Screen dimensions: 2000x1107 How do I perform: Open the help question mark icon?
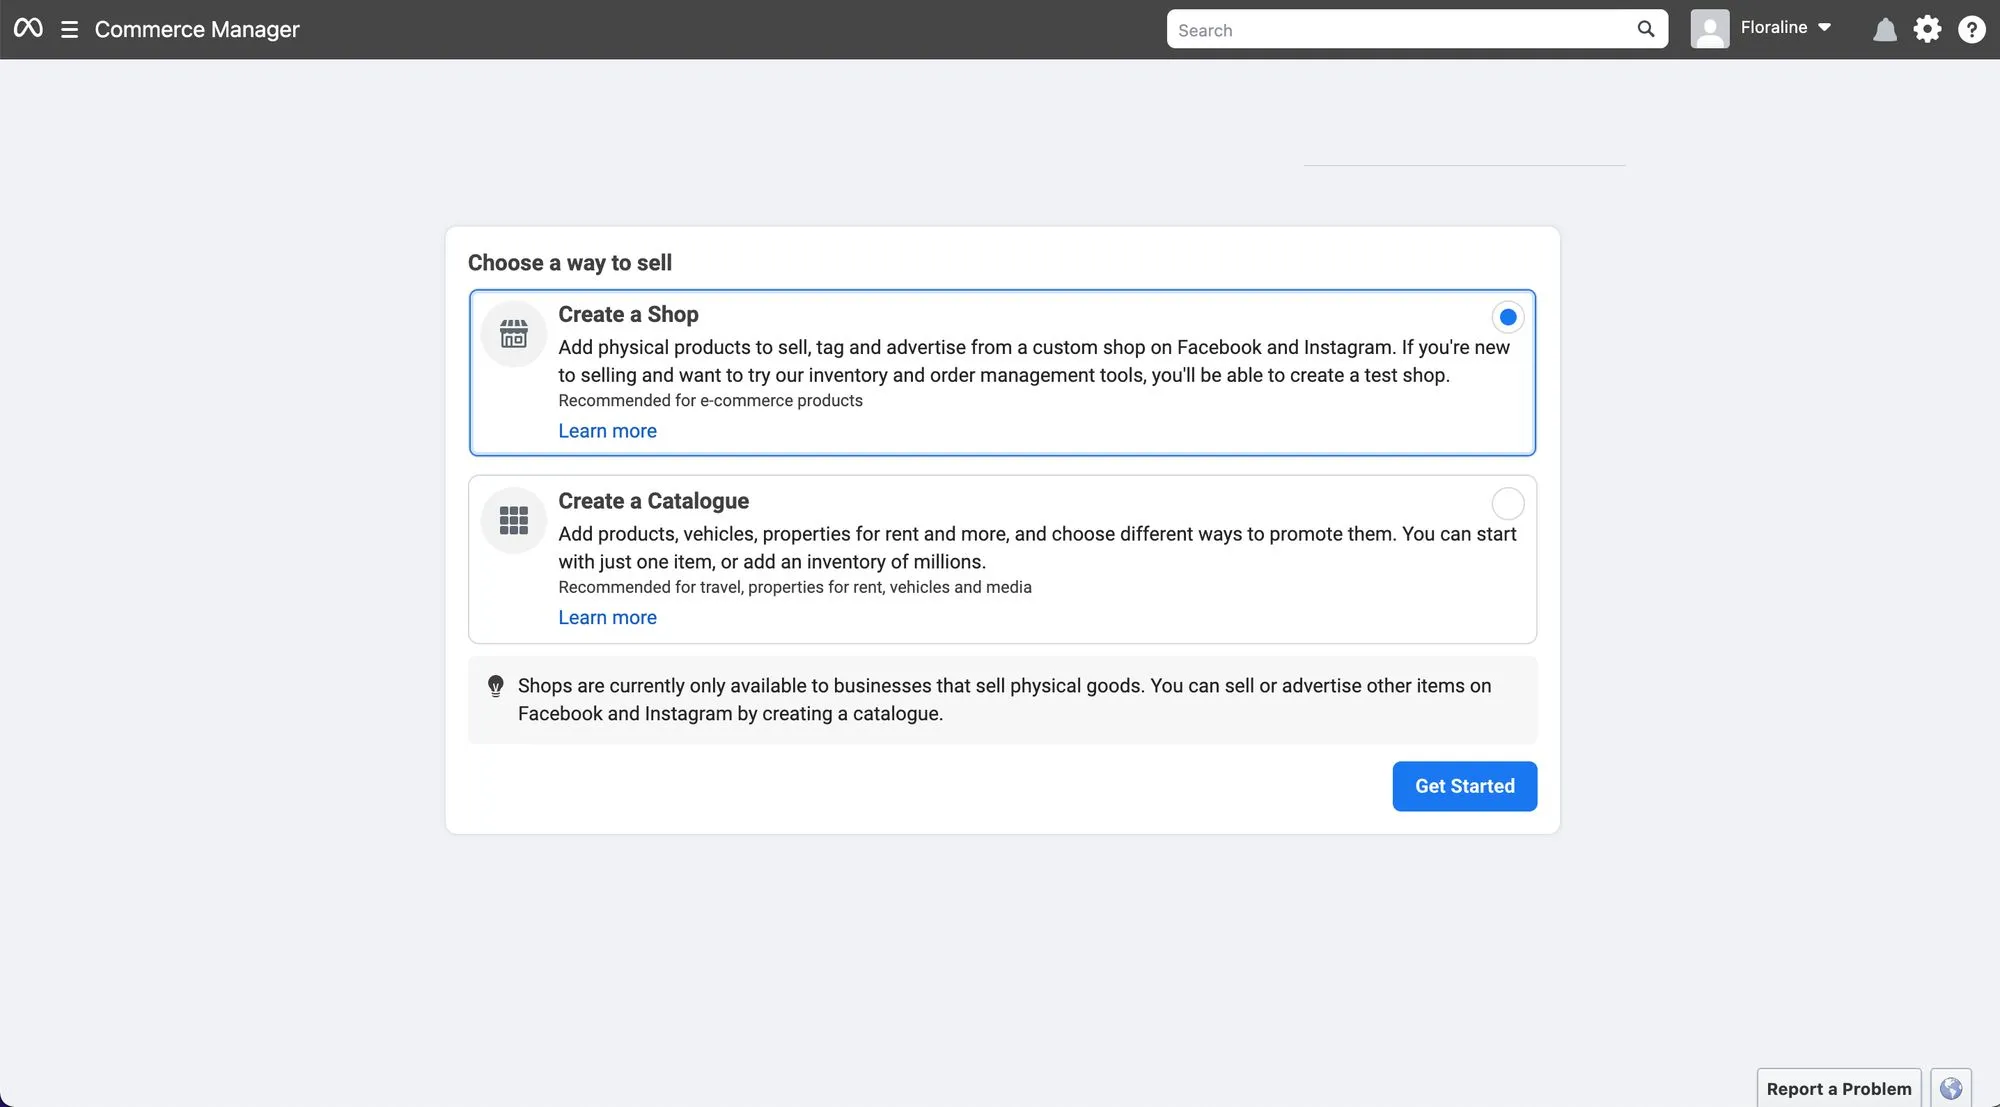[x=1971, y=29]
